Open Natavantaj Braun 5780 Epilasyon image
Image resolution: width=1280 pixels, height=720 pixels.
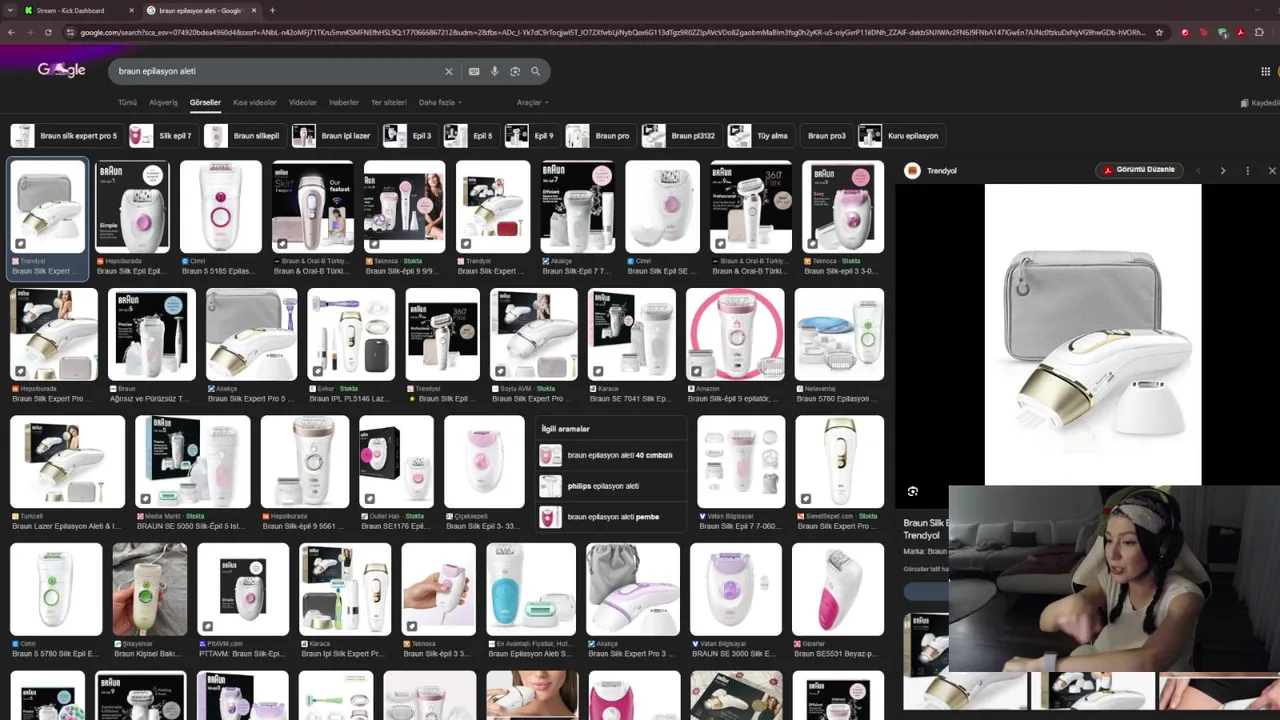tap(839, 335)
